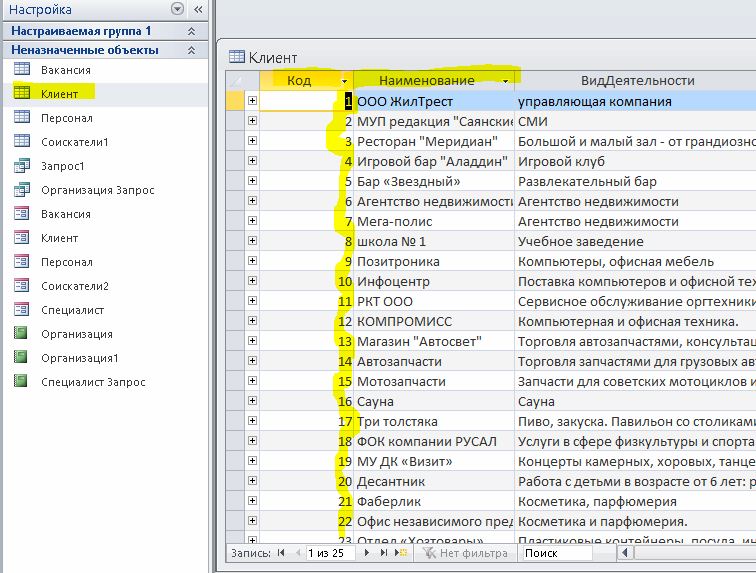Screen dimensions: 756x573
Task: Click the cell Развлекательный бар
Action: [x=635, y=181]
